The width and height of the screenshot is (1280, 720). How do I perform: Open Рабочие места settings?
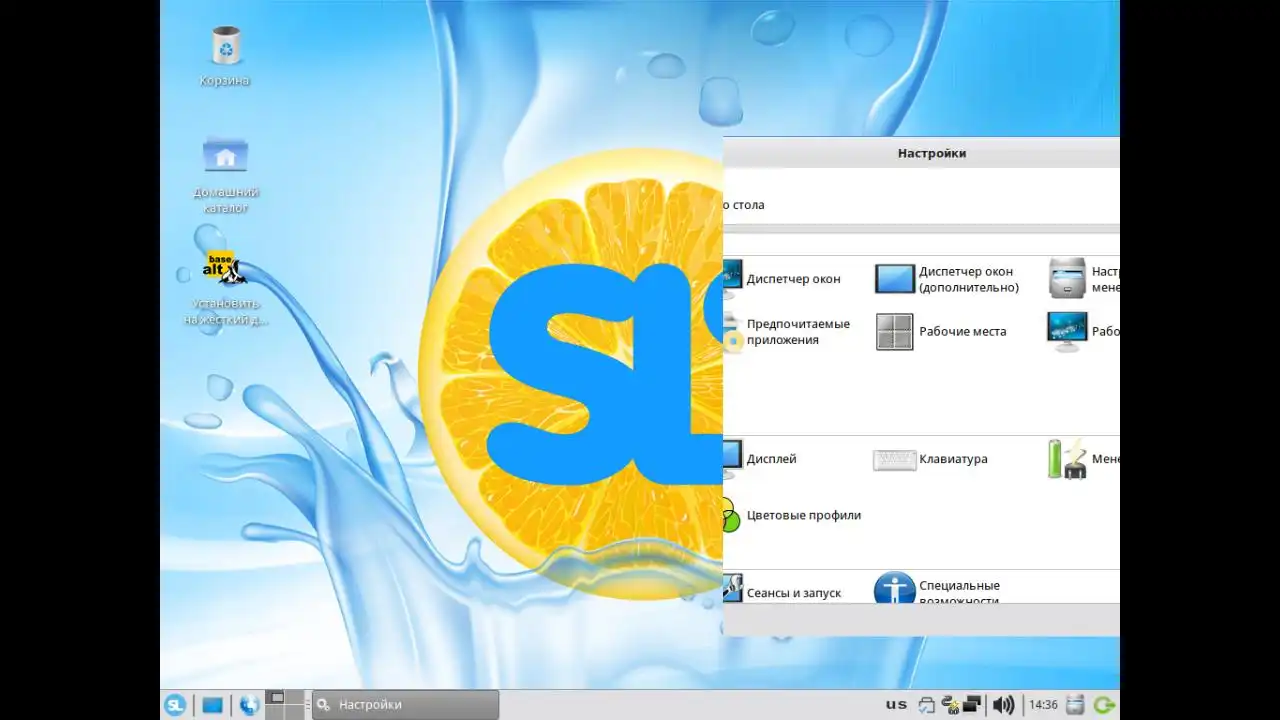(x=941, y=332)
